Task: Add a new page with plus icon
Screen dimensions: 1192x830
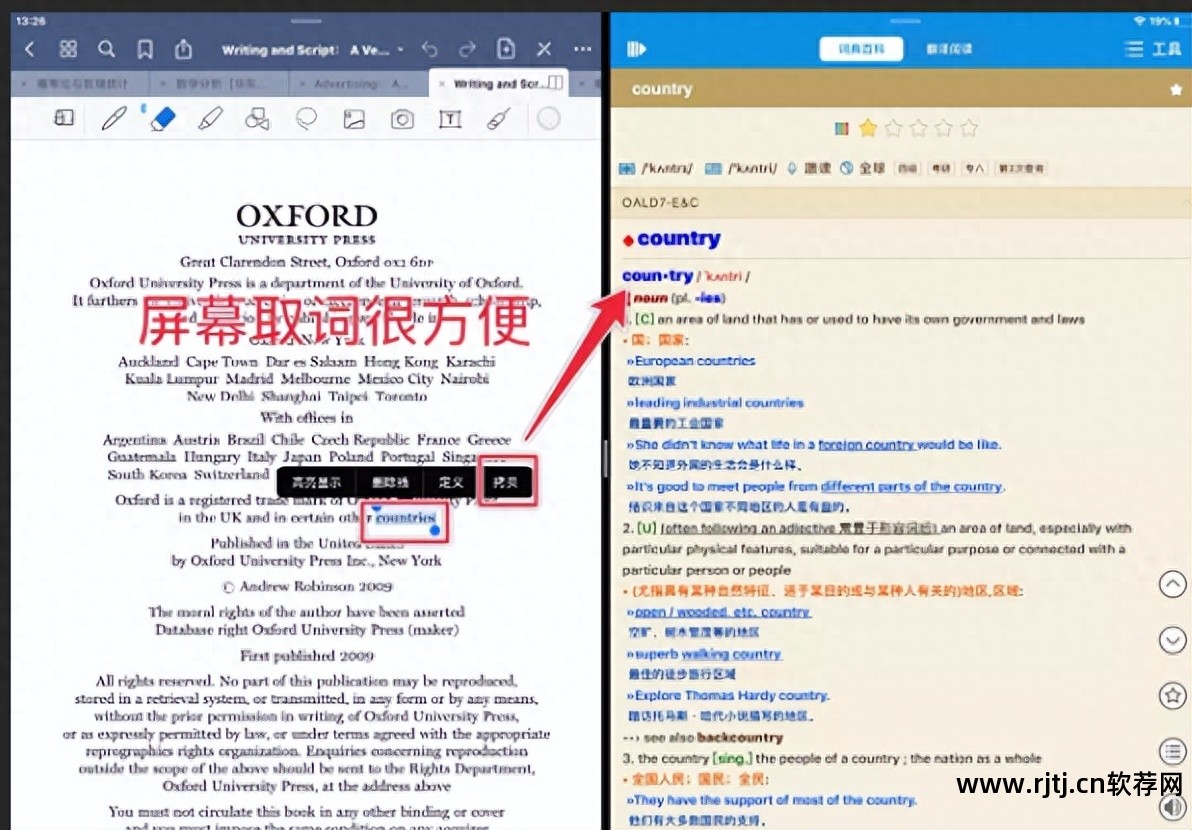Action: pos(506,49)
